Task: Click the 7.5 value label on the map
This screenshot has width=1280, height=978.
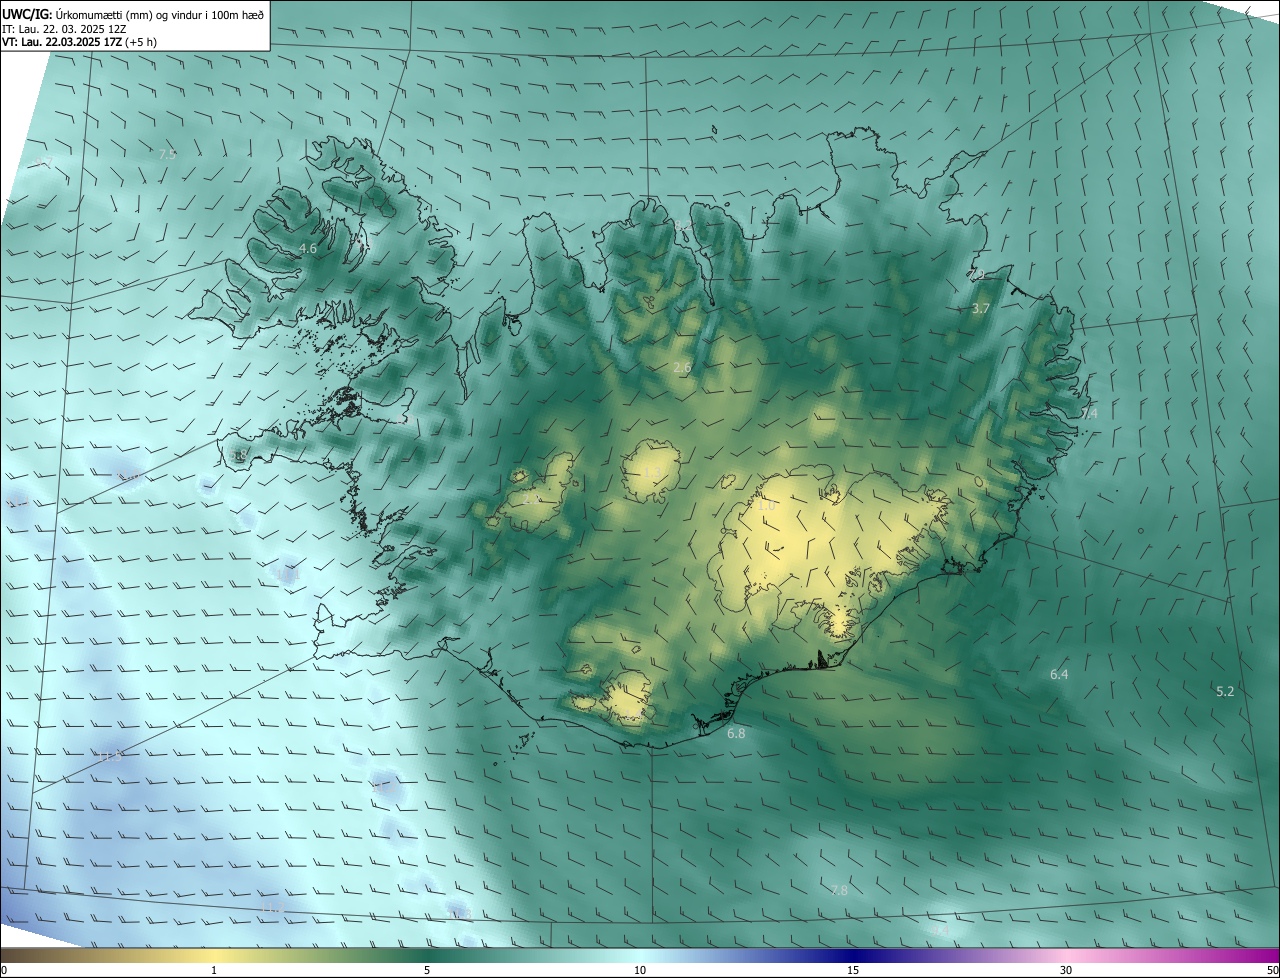Action: pyautogui.click(x=167, y=154)
